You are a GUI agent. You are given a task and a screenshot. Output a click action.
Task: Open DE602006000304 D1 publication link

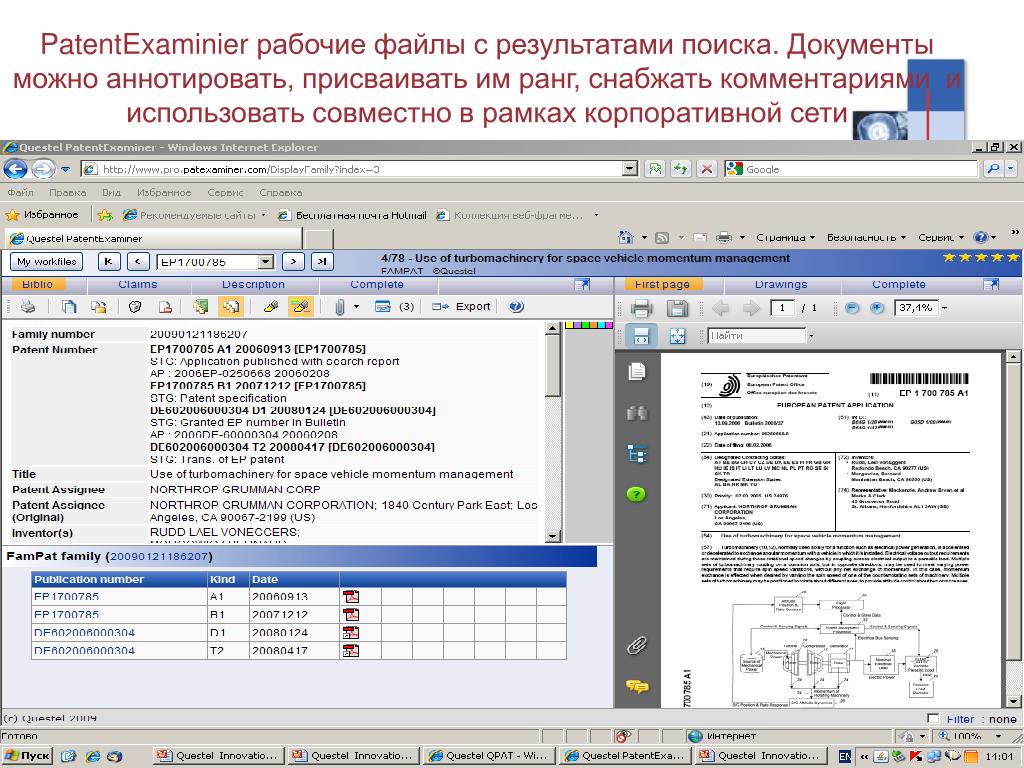pos(84,633)
